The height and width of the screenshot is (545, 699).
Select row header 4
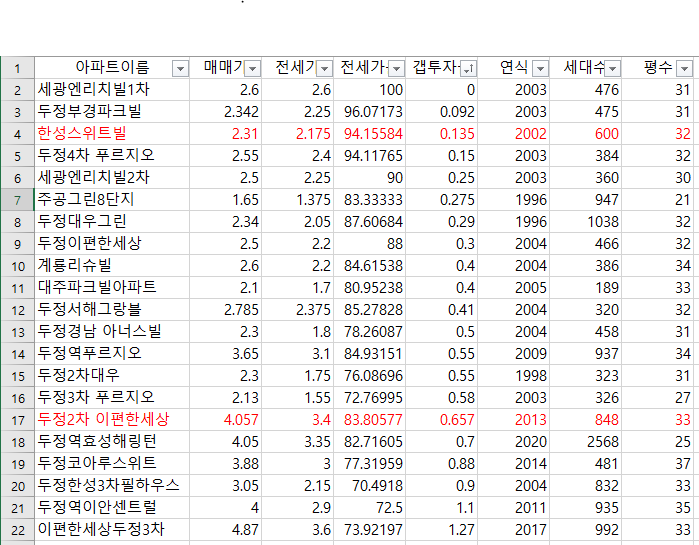coord(17,134)
